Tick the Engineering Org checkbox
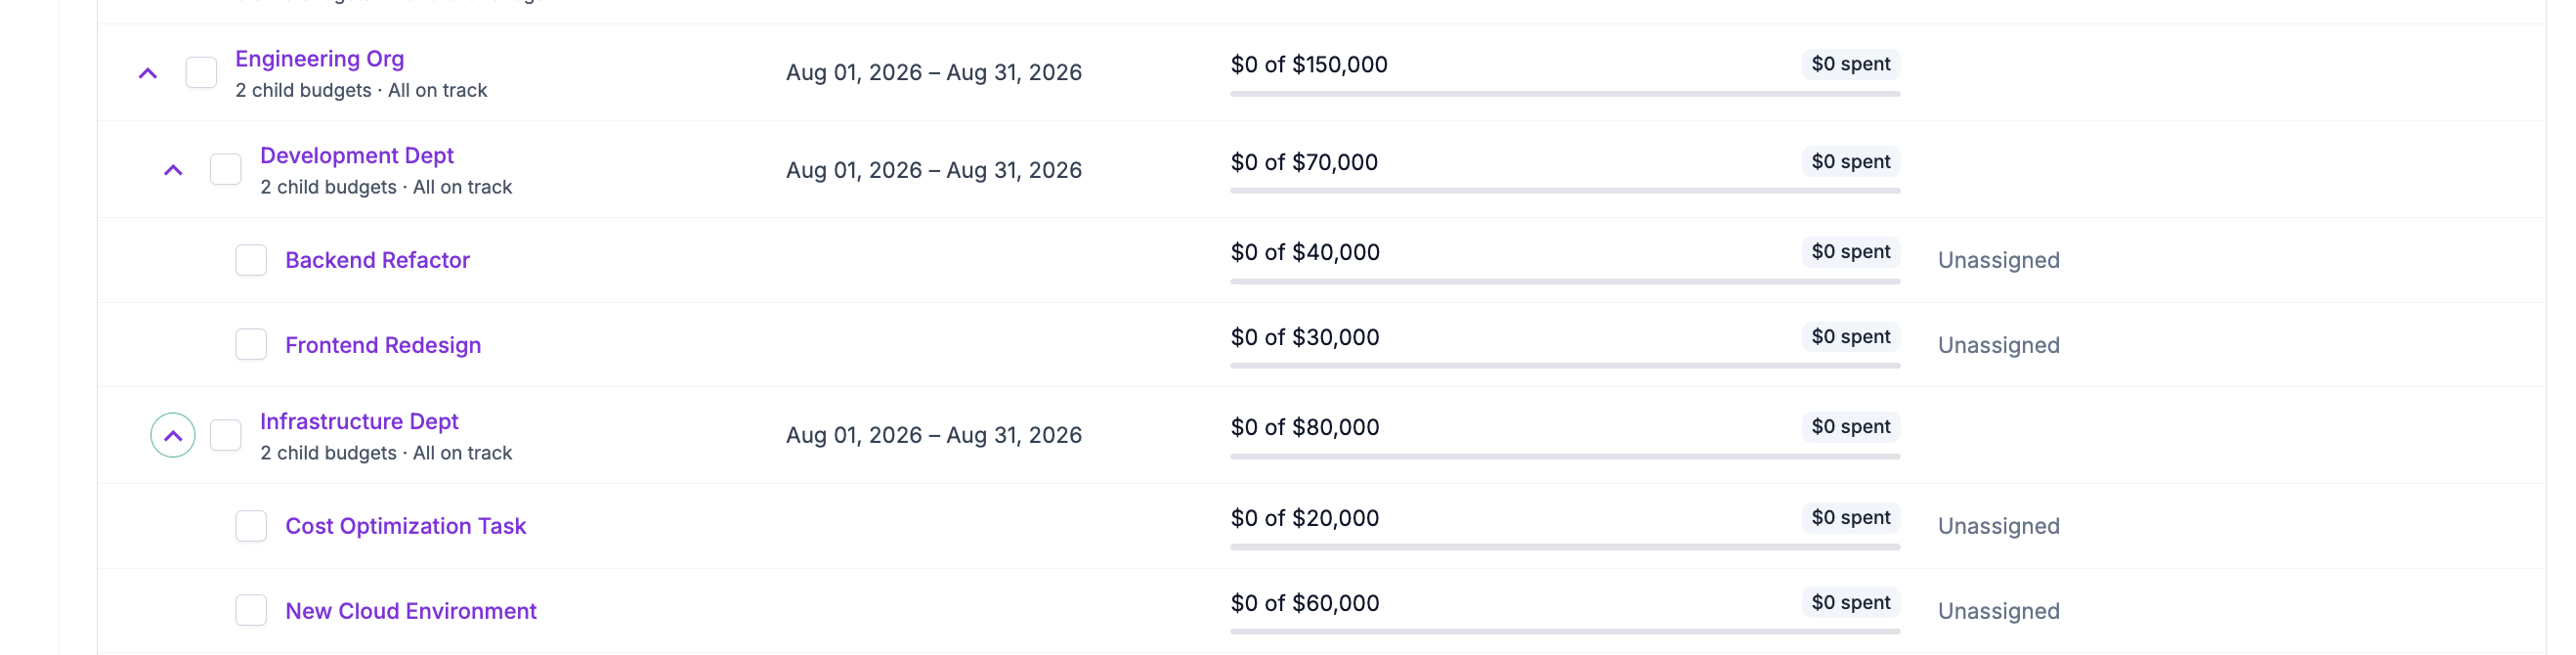 point(201,72)
